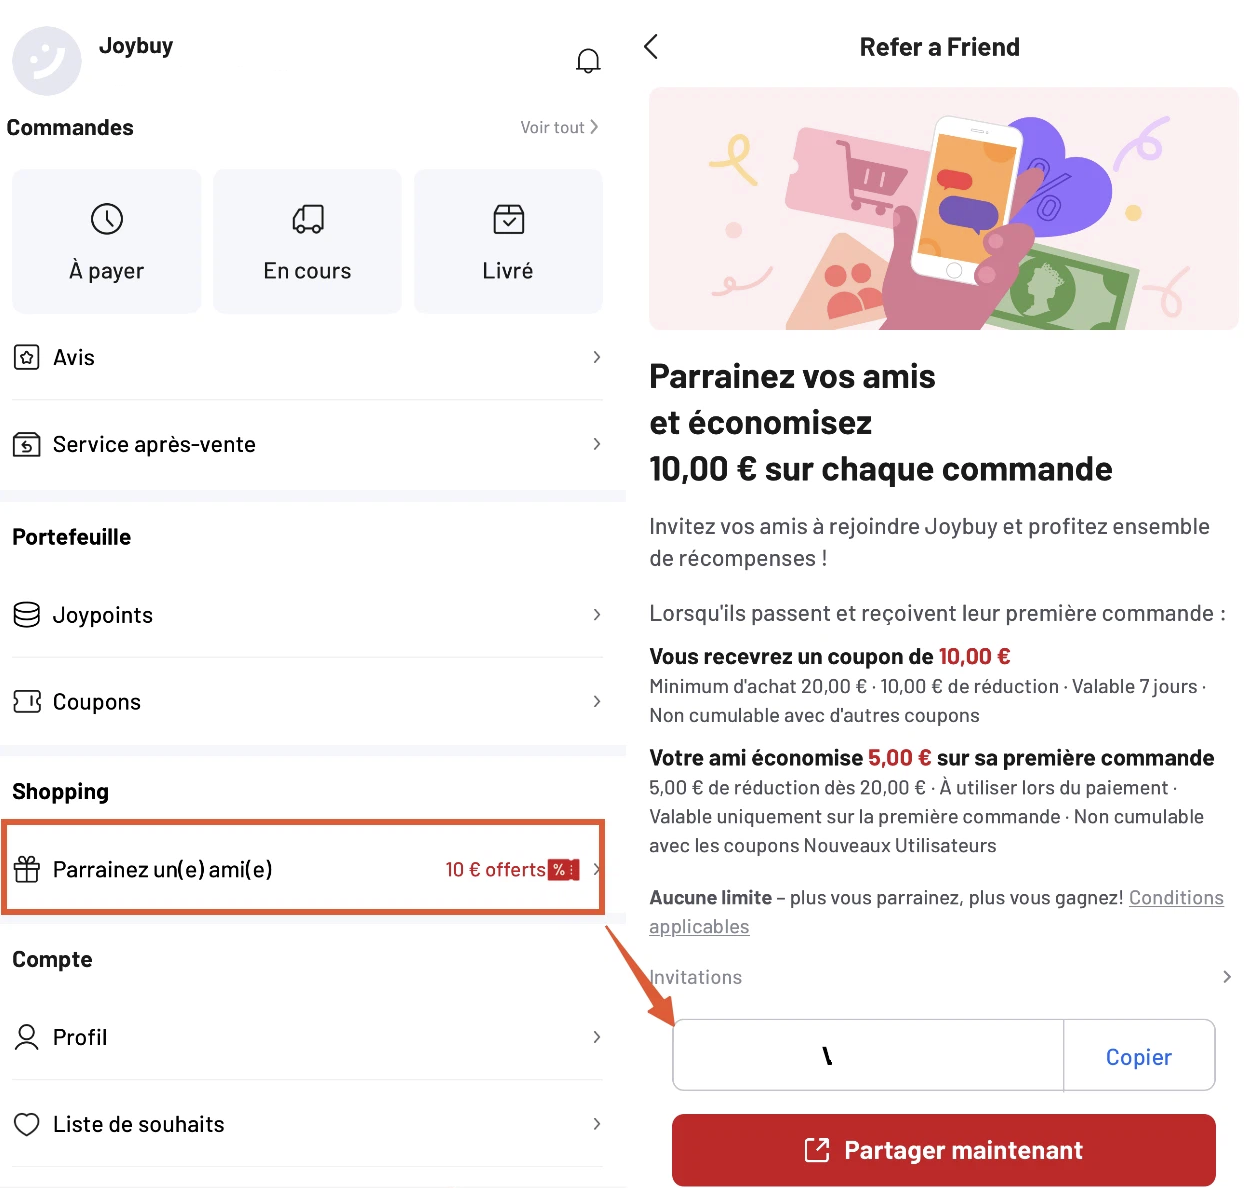This screenshot has width=1254, height=1188.
Task: Tap the Joybuy profile avatar
Action: [46, 61]
